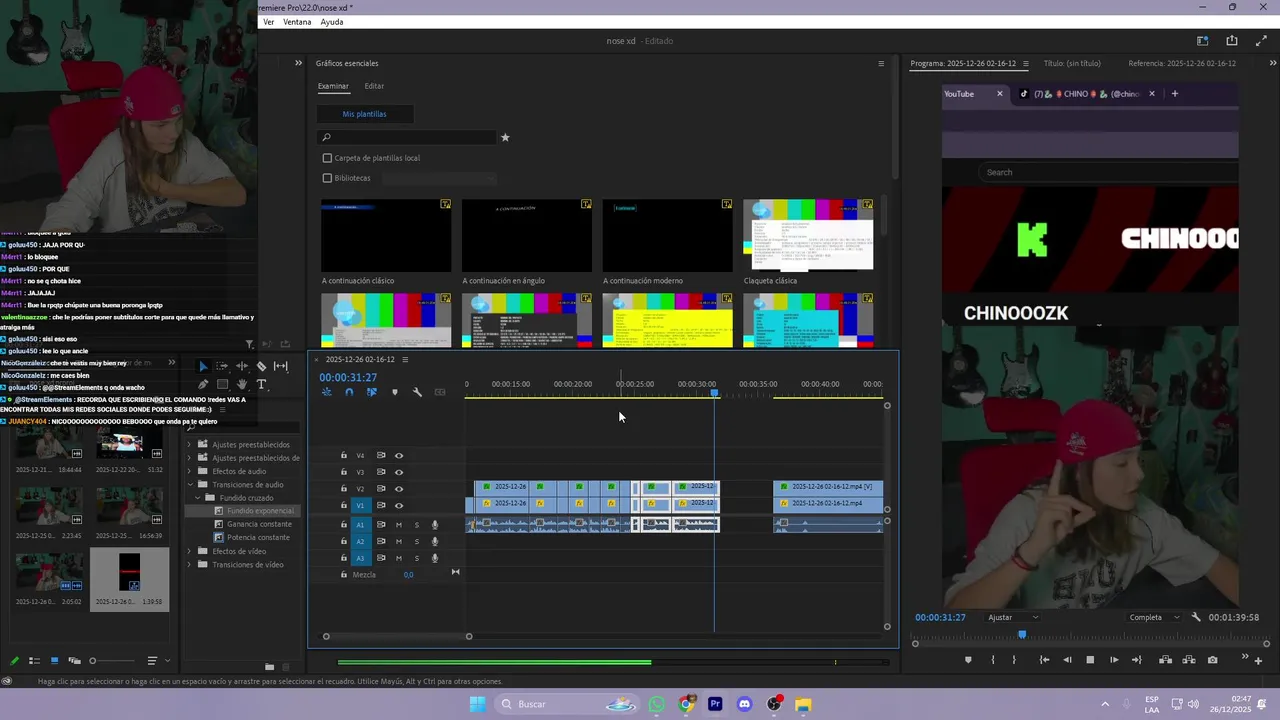Viewport: 1280px width, 720px height.
Task: Open the Gráficos esenciales panel menu
Action: [x=881, y=63]
